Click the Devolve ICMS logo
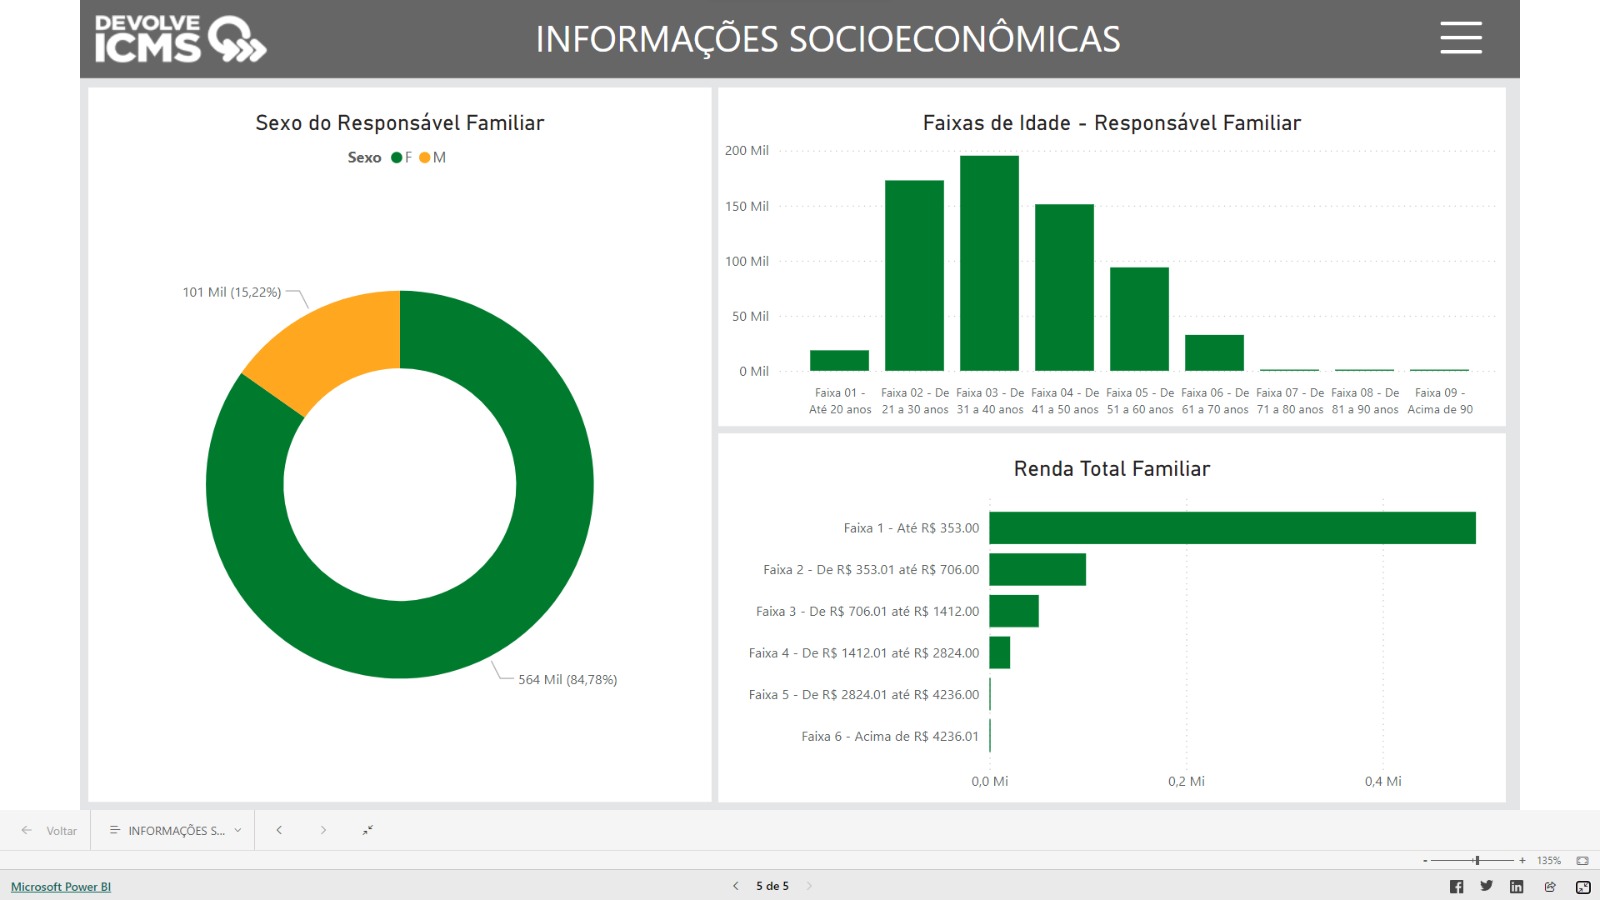Viewport: 1600px width, 900px height. click(180, 39)
